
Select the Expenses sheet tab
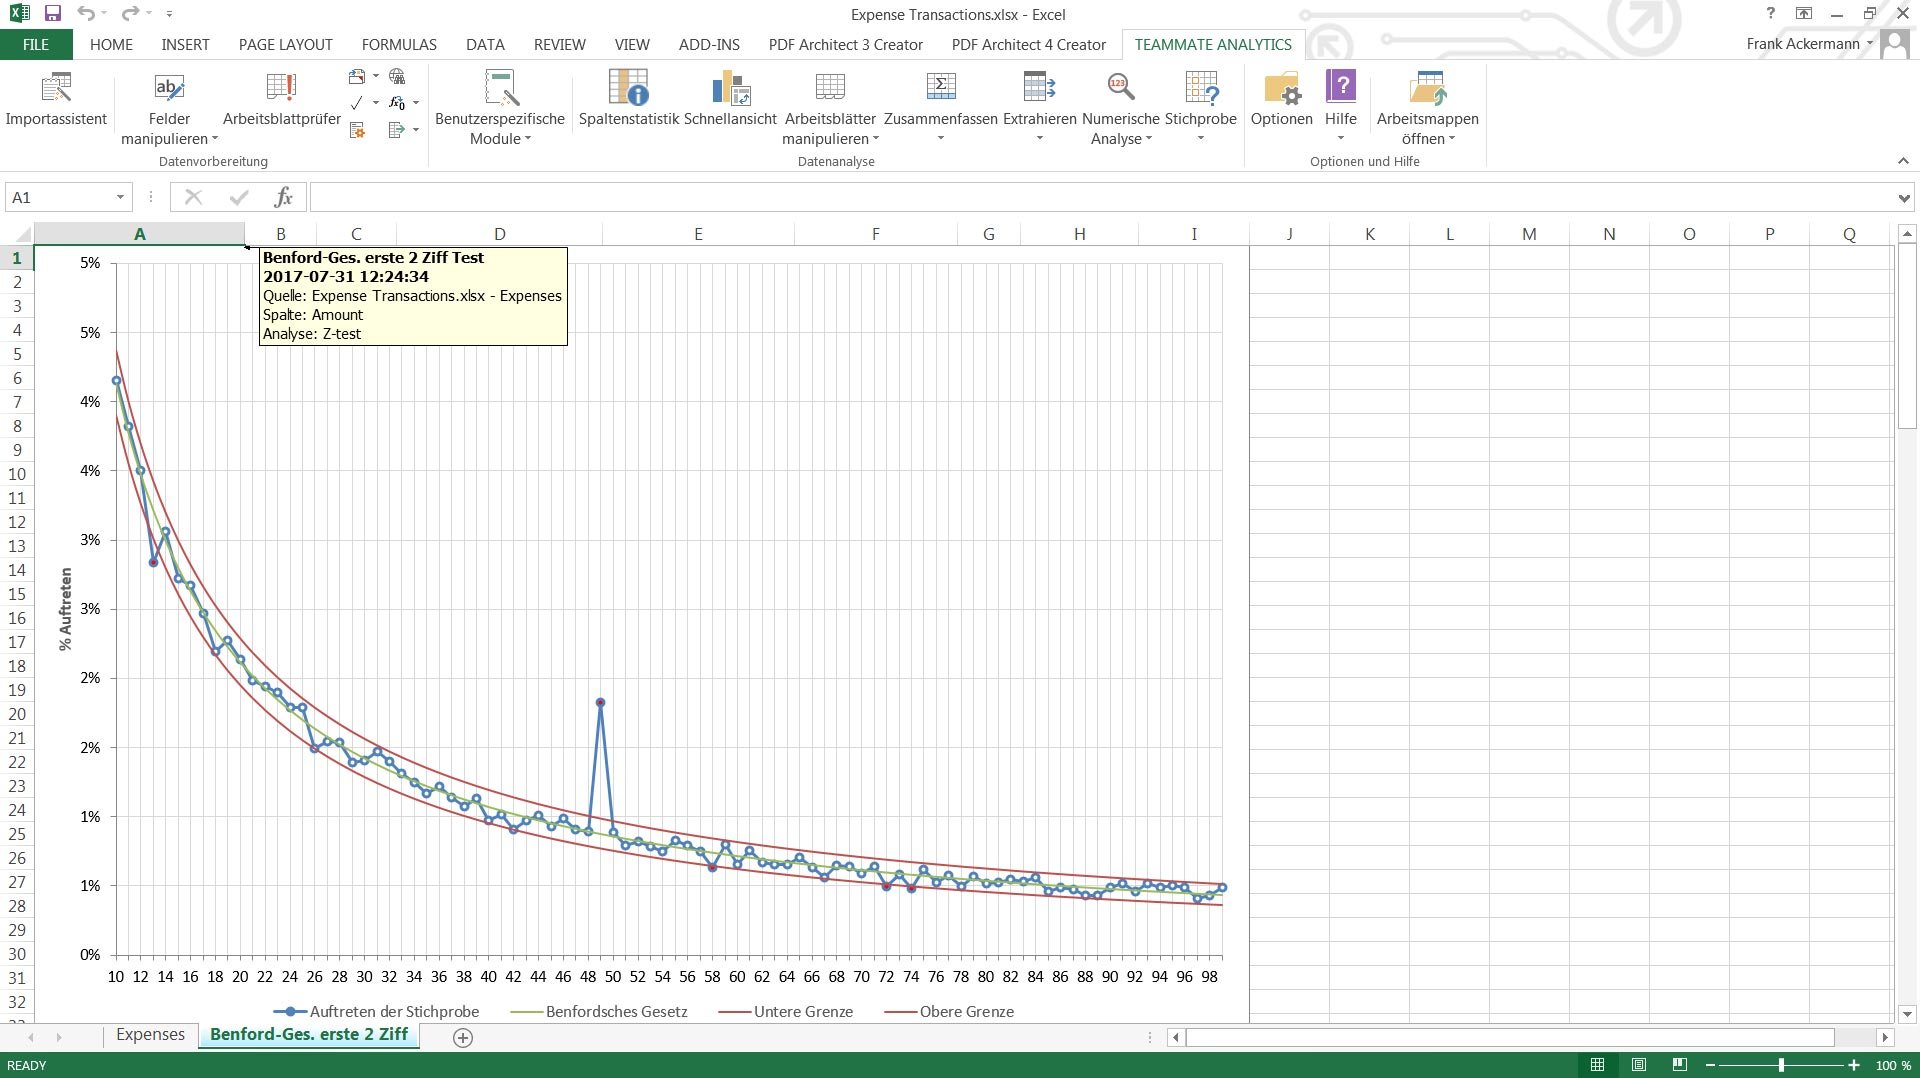coord(150,1035)
